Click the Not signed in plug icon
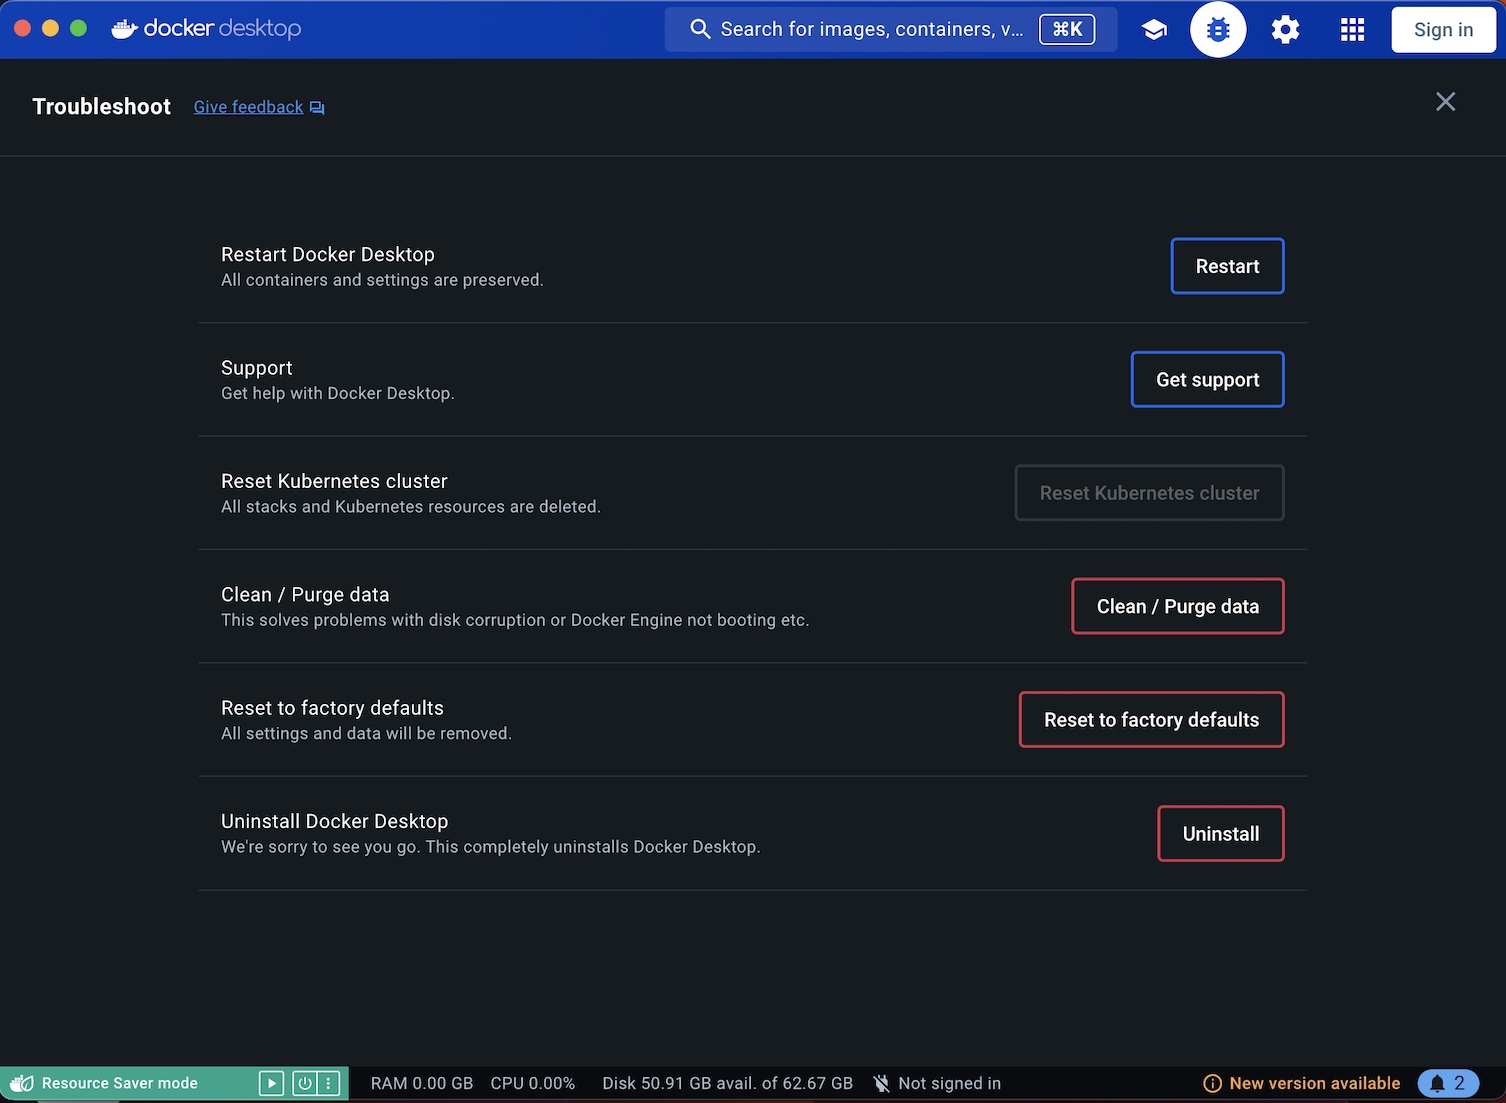 881,1084
